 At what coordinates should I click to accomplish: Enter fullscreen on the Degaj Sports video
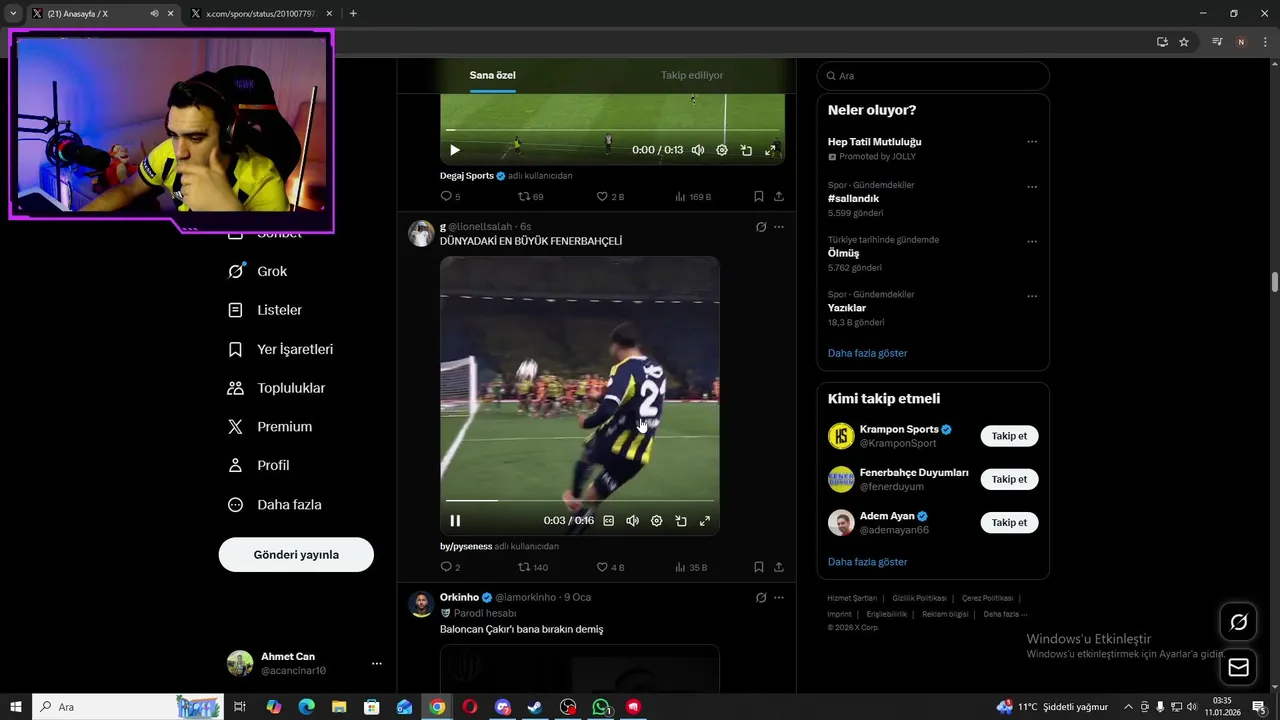(770, 150)
